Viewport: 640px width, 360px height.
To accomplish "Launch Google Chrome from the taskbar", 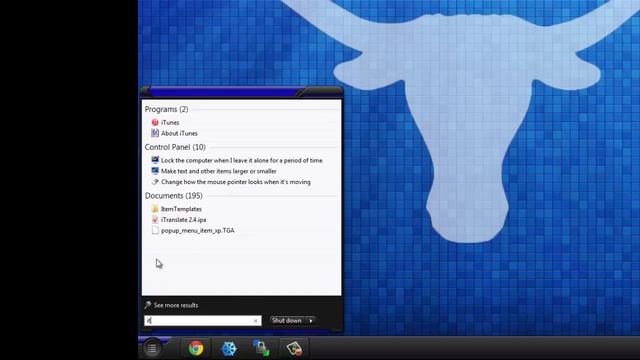I will [196, 348].
